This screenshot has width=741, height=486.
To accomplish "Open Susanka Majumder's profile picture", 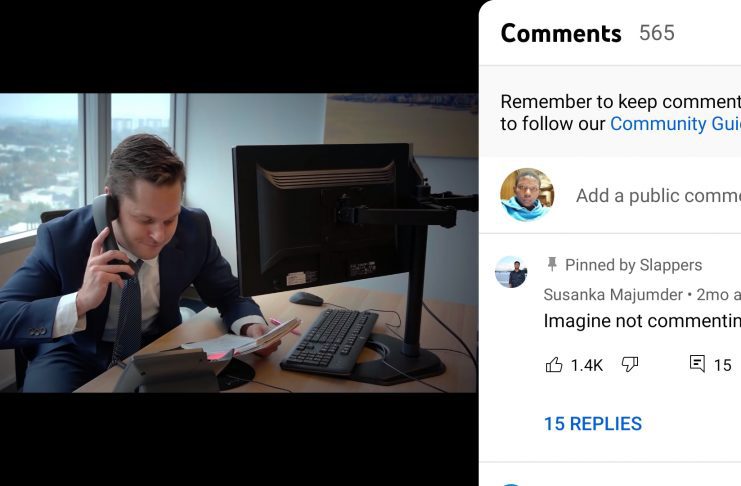I will (511, 272).
